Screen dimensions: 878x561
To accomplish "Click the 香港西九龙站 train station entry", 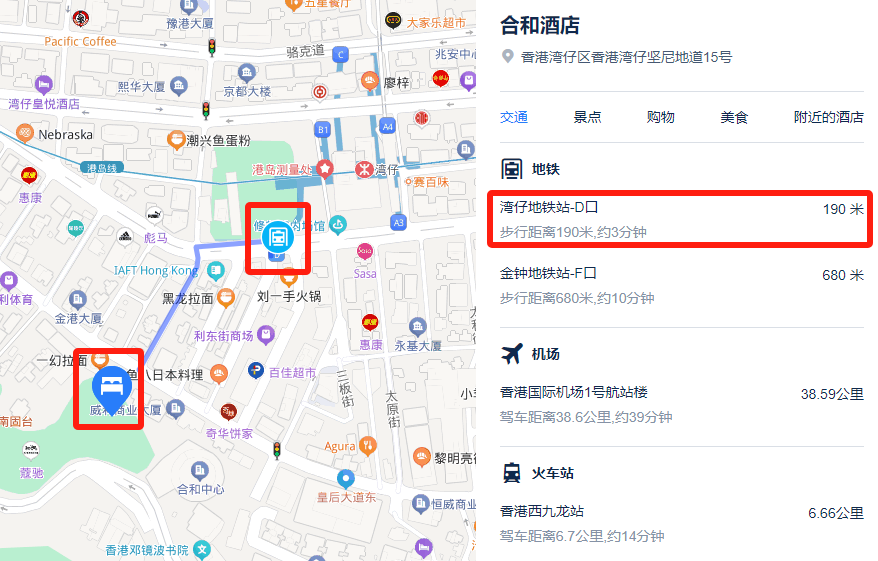I will click(x=681, y=523).
